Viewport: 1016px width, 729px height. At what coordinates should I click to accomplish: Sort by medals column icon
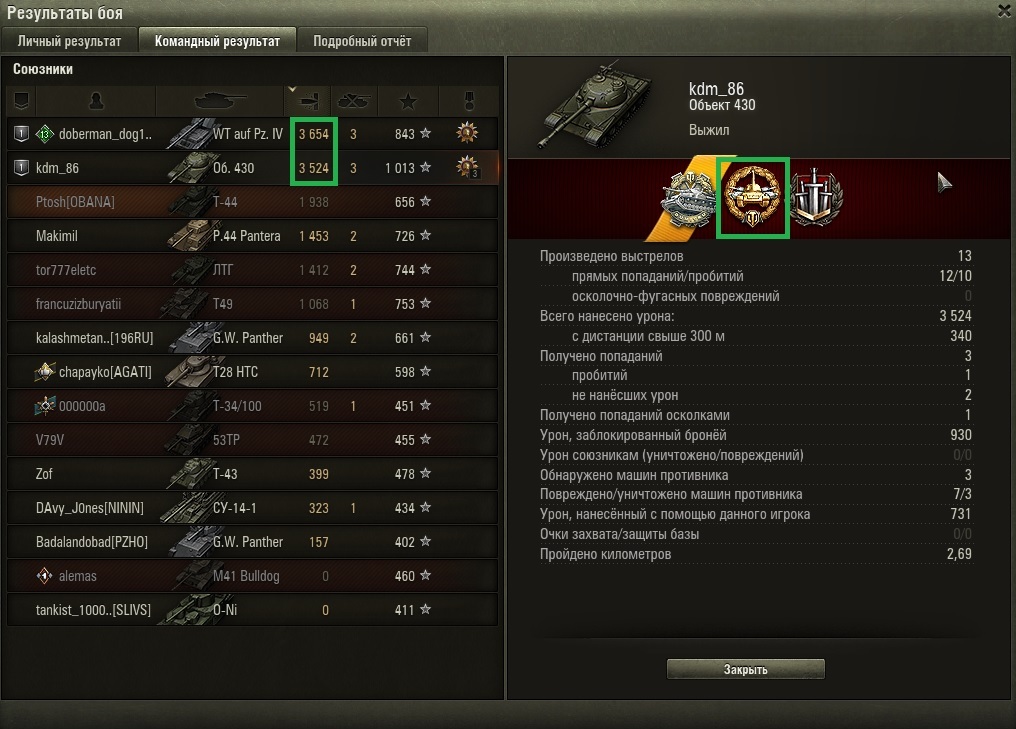(x=469, y=101)
